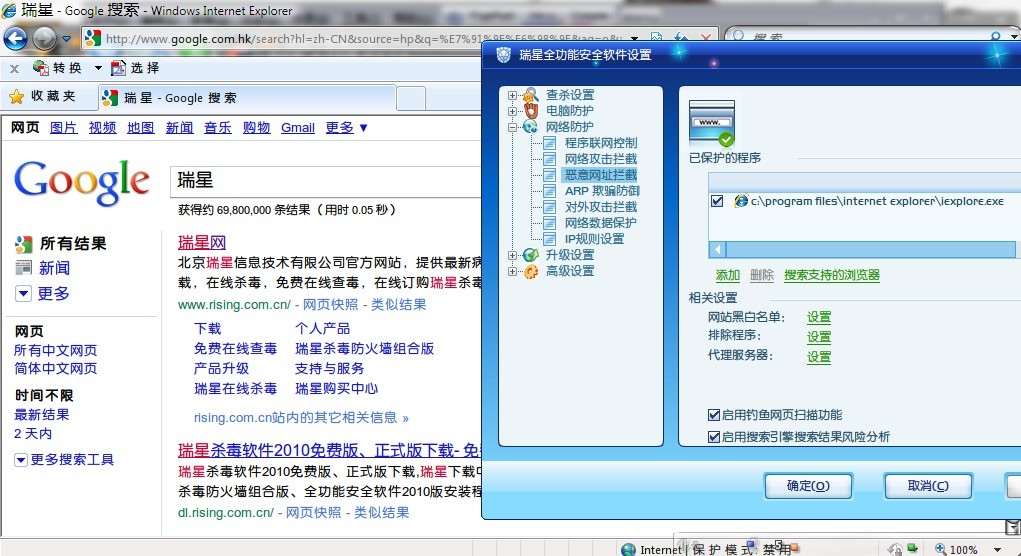
Task: Click the protected programs list left-scroll arrow
Action: (x=718, y=249)
